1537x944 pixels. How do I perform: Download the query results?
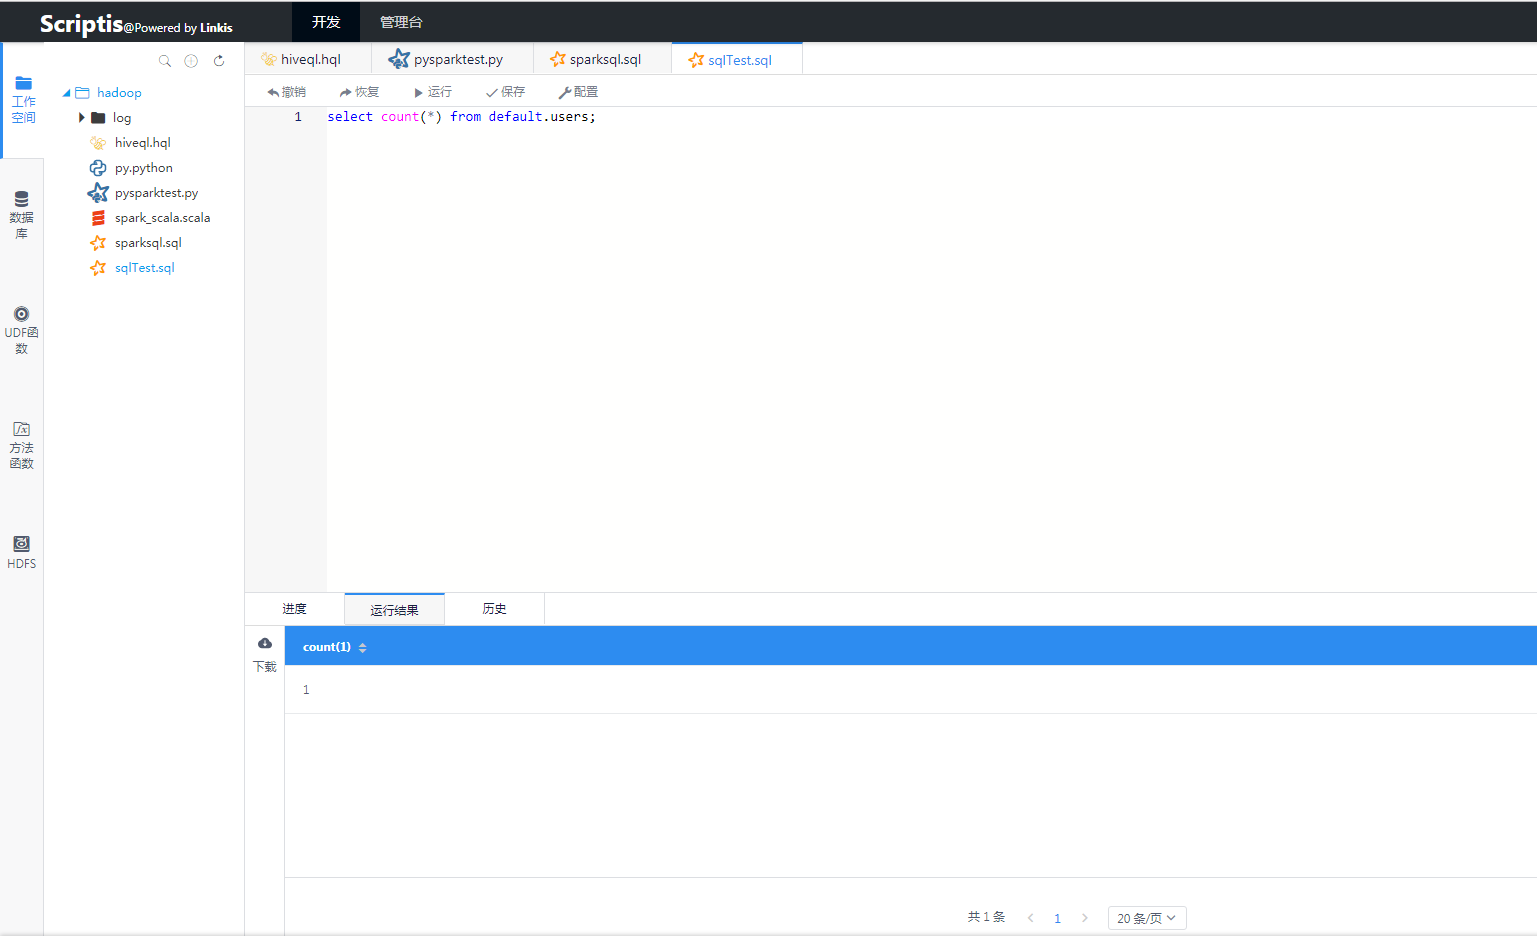[265, 653]
